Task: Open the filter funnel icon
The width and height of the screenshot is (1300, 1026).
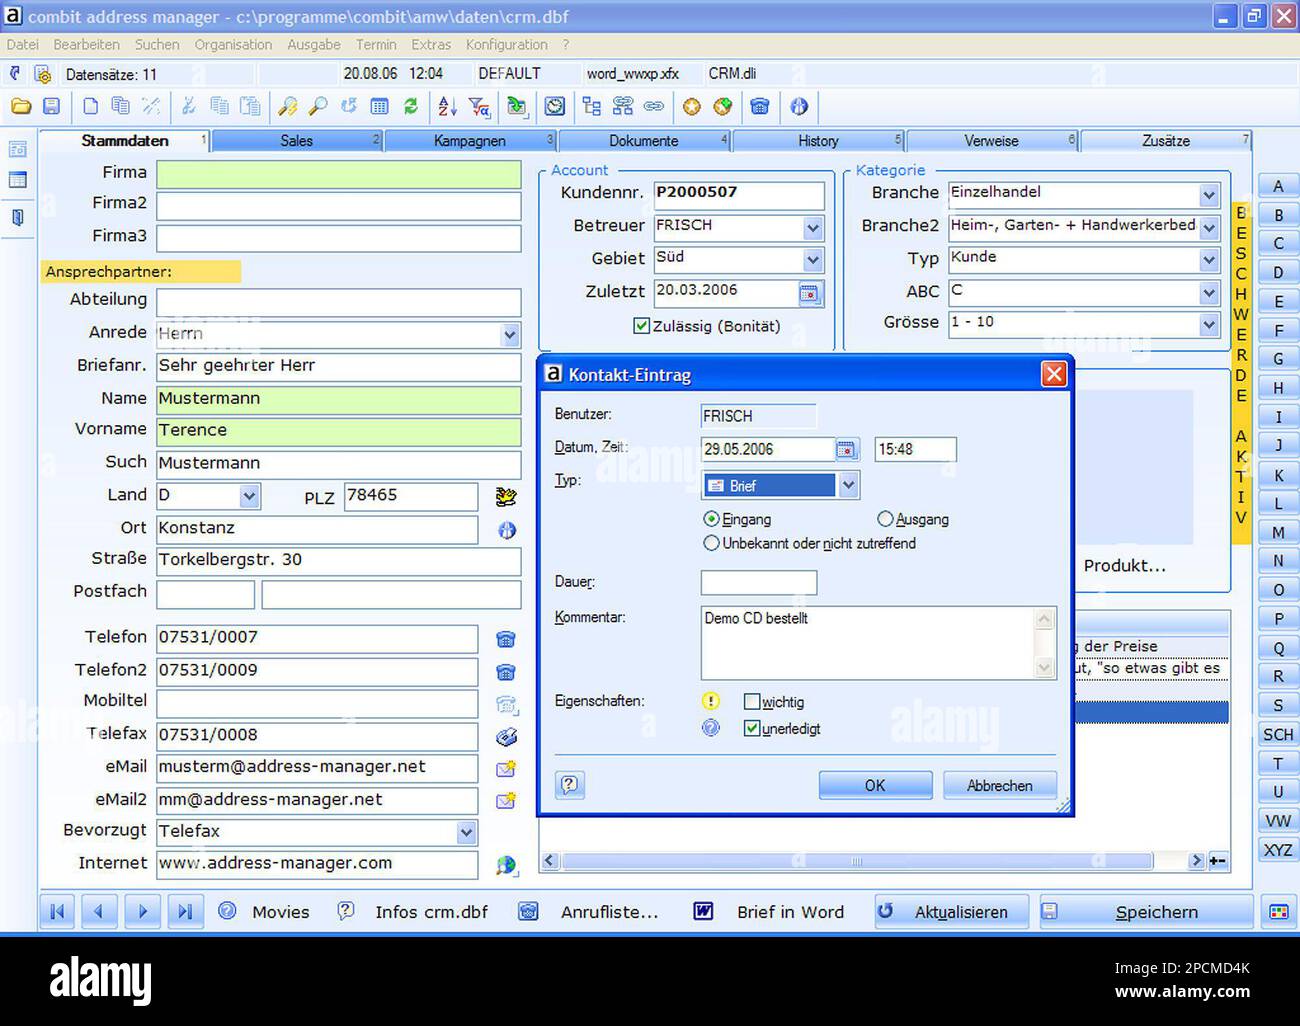Action: (x=479, y=106)
